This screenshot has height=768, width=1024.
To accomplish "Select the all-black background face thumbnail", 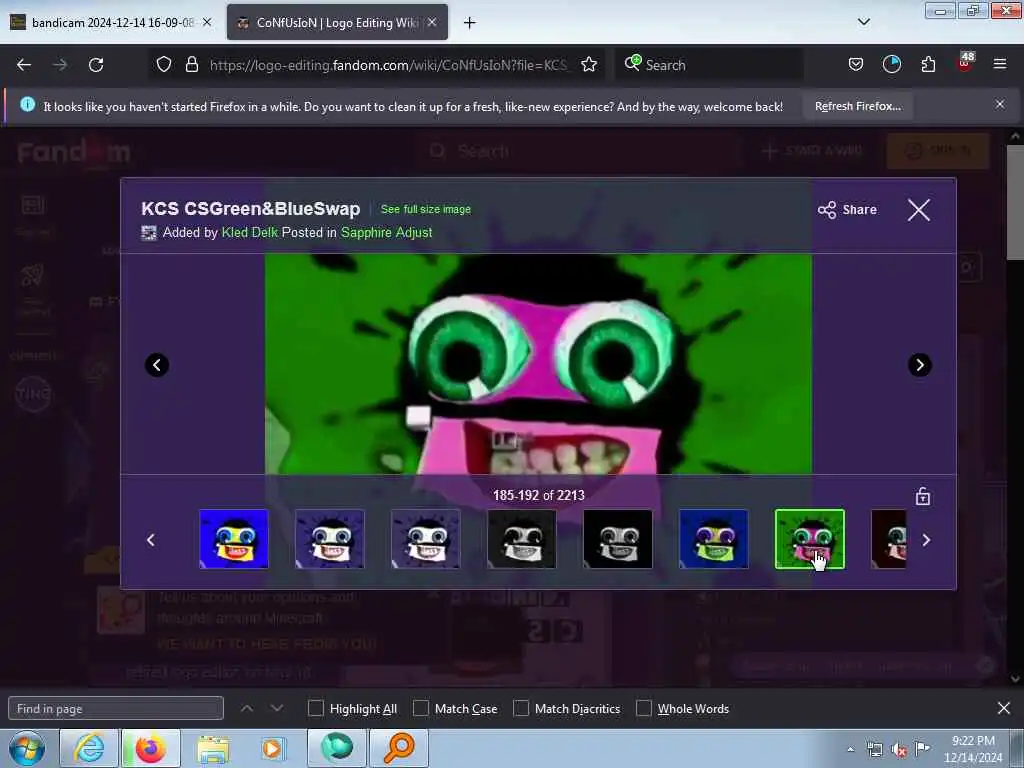I will click(618, 539).
